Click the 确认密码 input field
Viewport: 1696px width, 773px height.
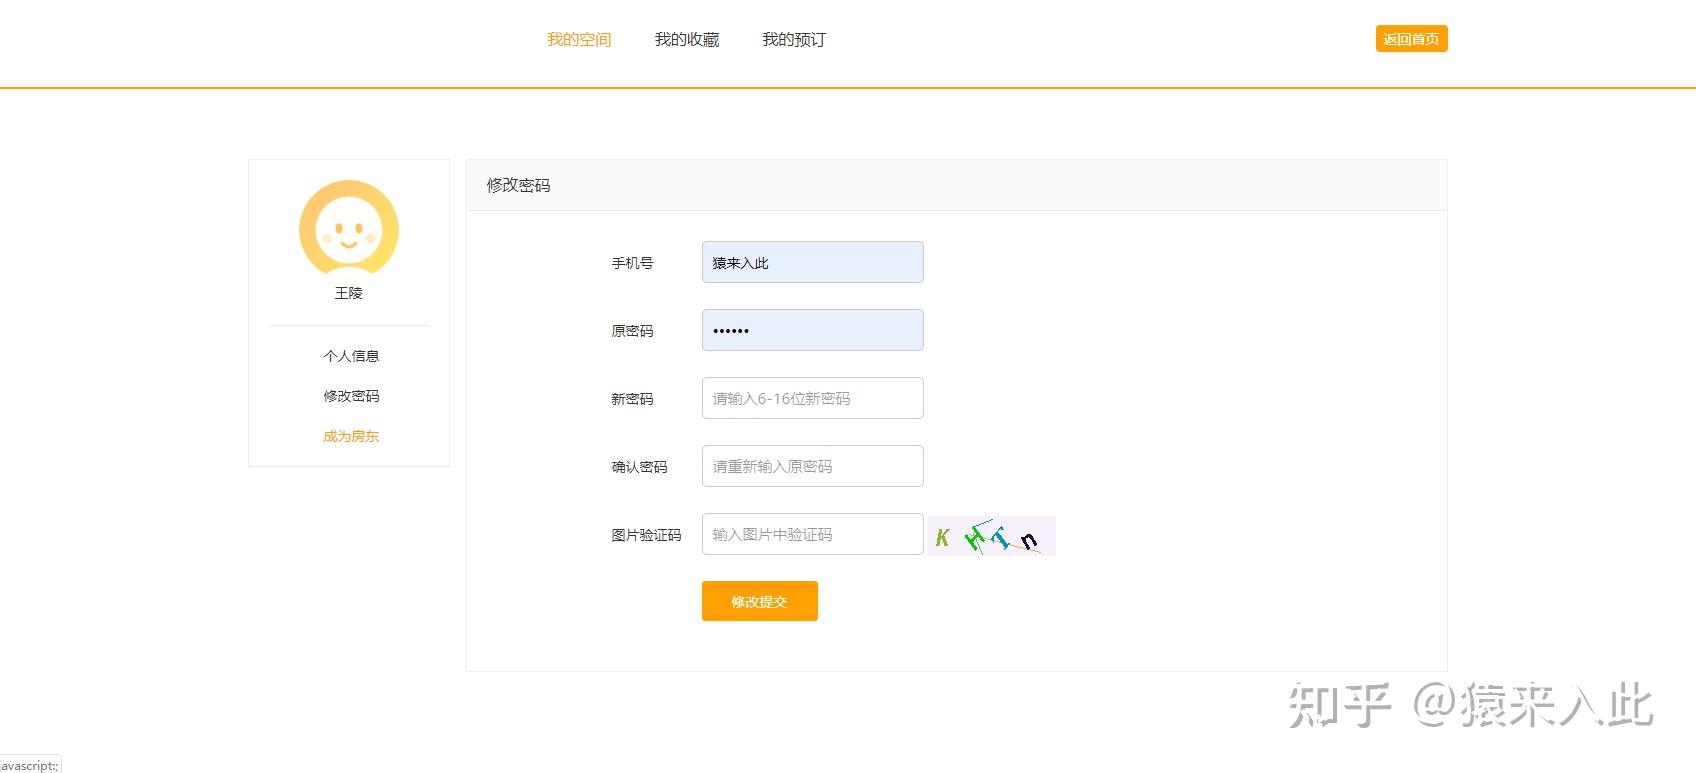click(x=813, y=466)
